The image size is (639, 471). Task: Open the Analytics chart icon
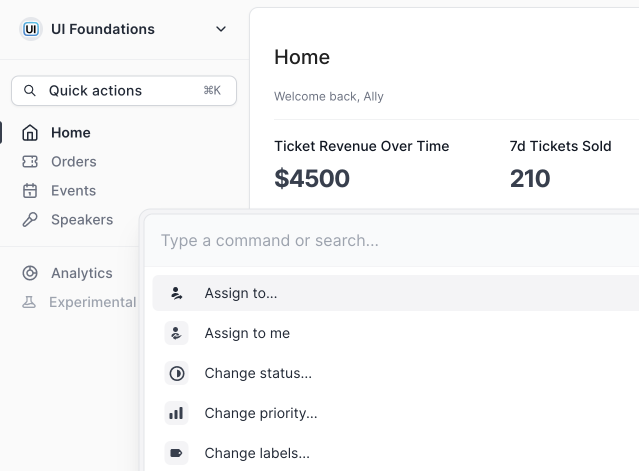(x=30, y=273)
